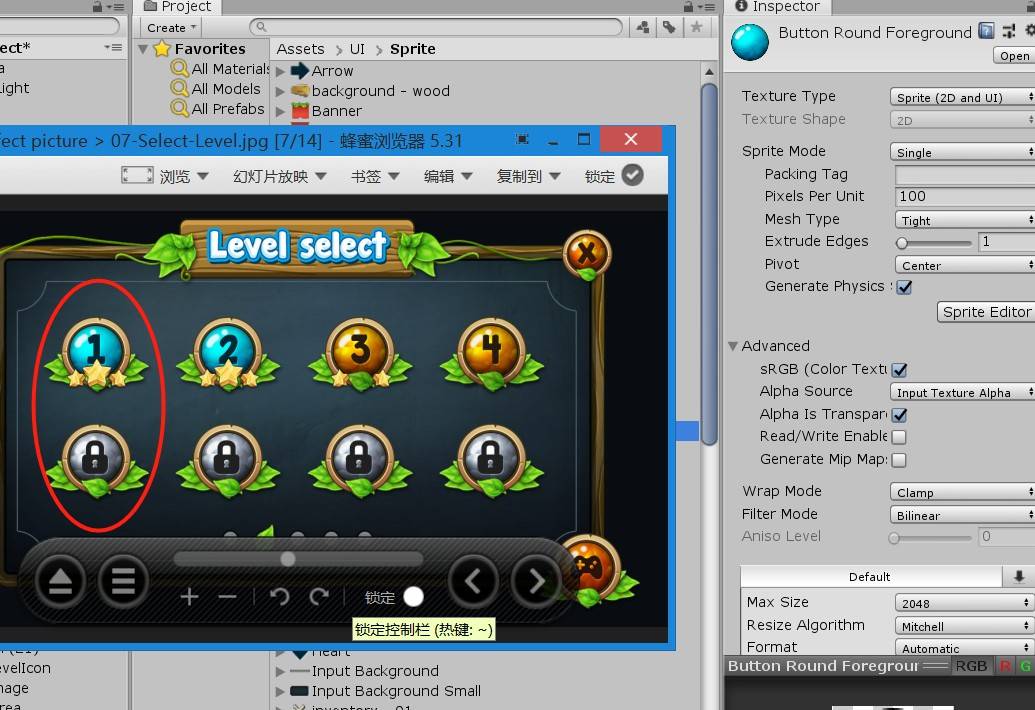
Task: Select the All Models favorites search
Action: point(216,88)
